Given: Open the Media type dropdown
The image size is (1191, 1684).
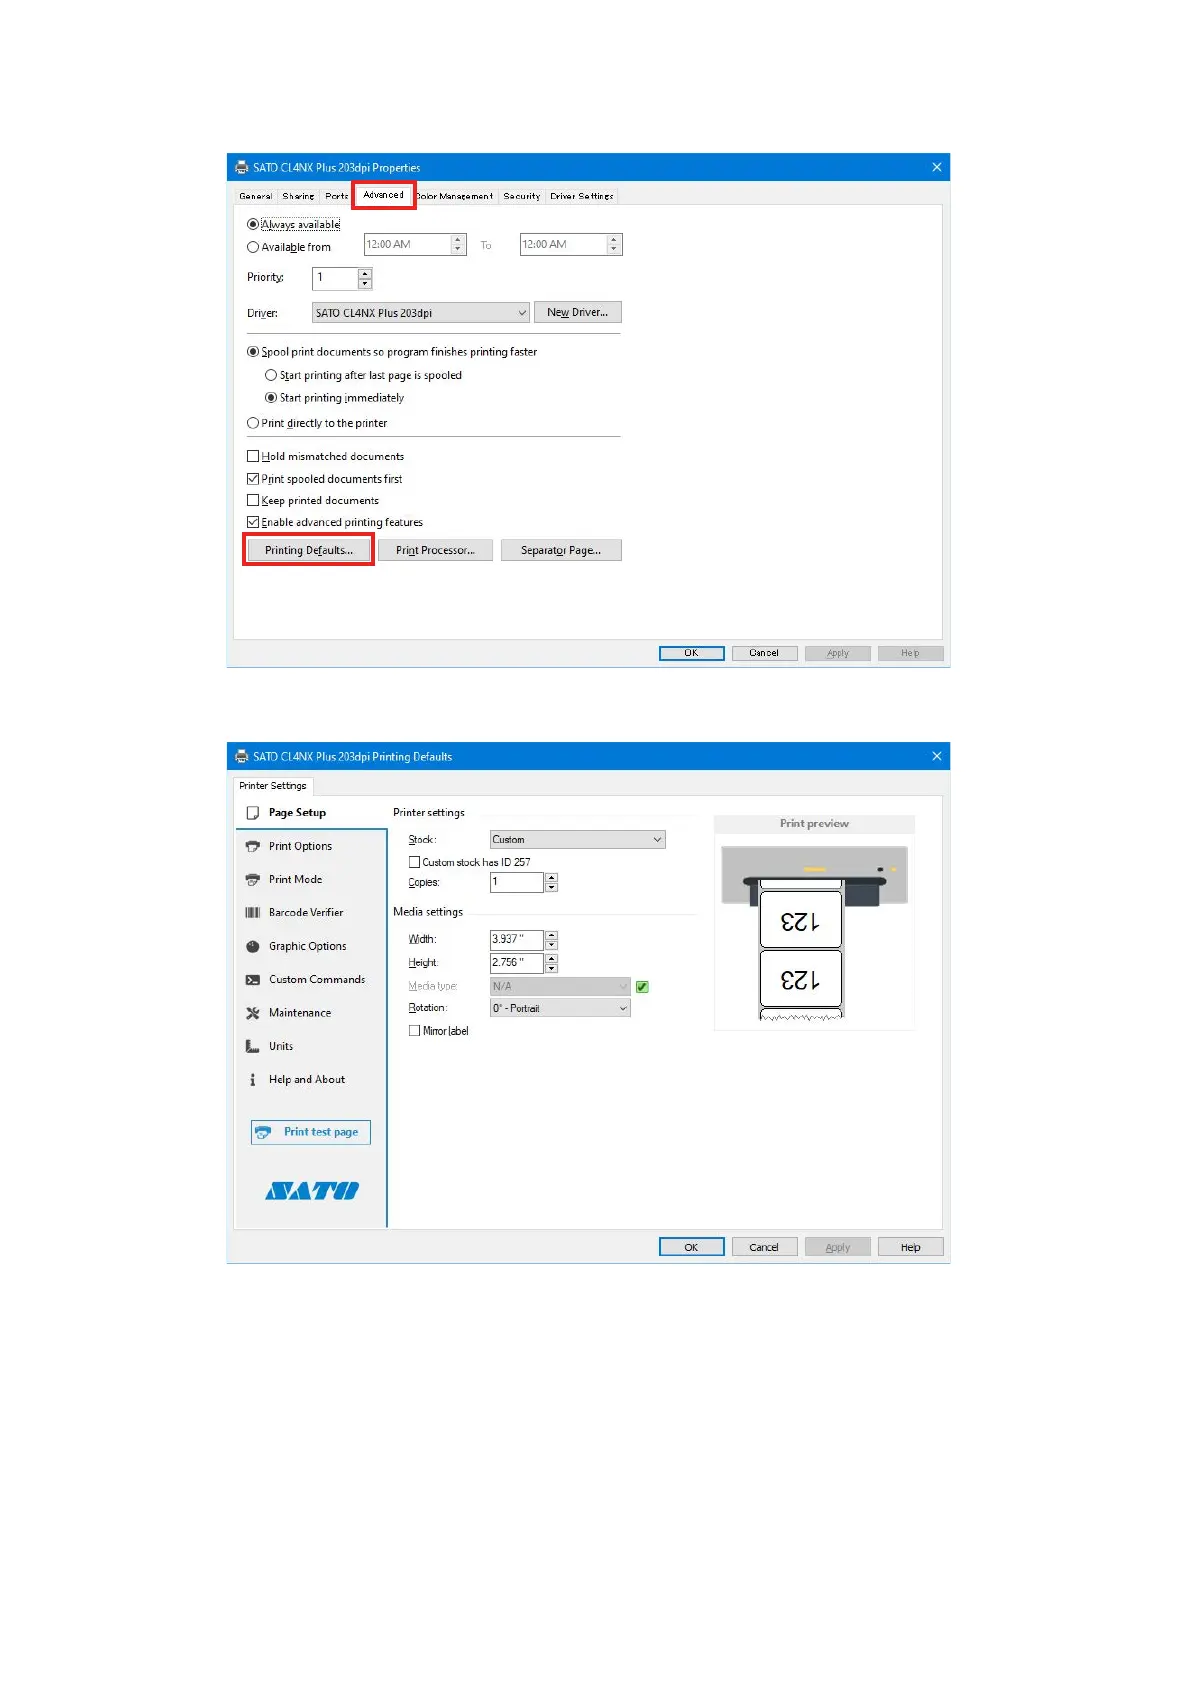Looking at the screenshot, I should point(560,987).
